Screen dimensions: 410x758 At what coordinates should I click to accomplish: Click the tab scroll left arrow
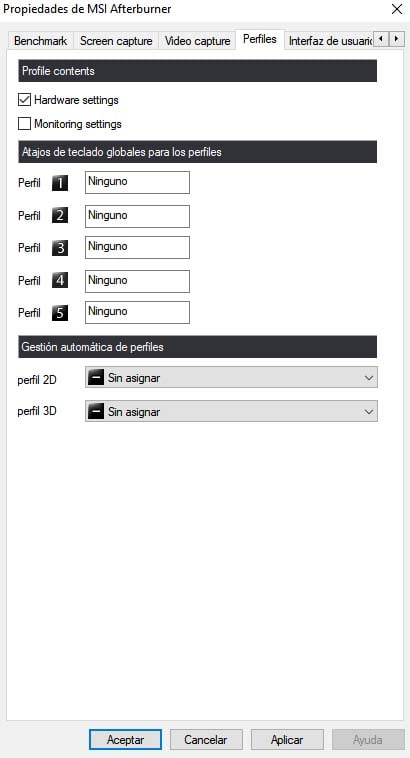(382, 39)
